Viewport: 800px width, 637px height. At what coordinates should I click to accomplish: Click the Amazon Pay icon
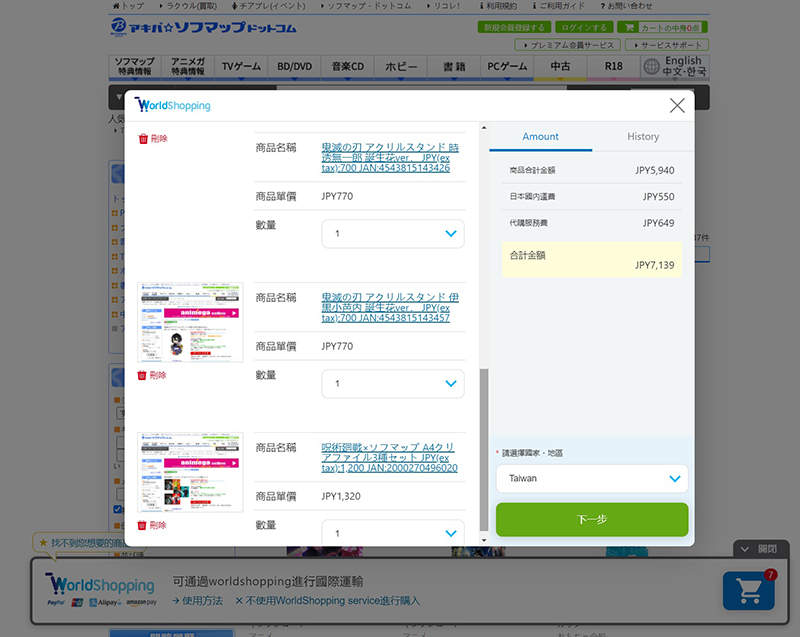point(141,602)
